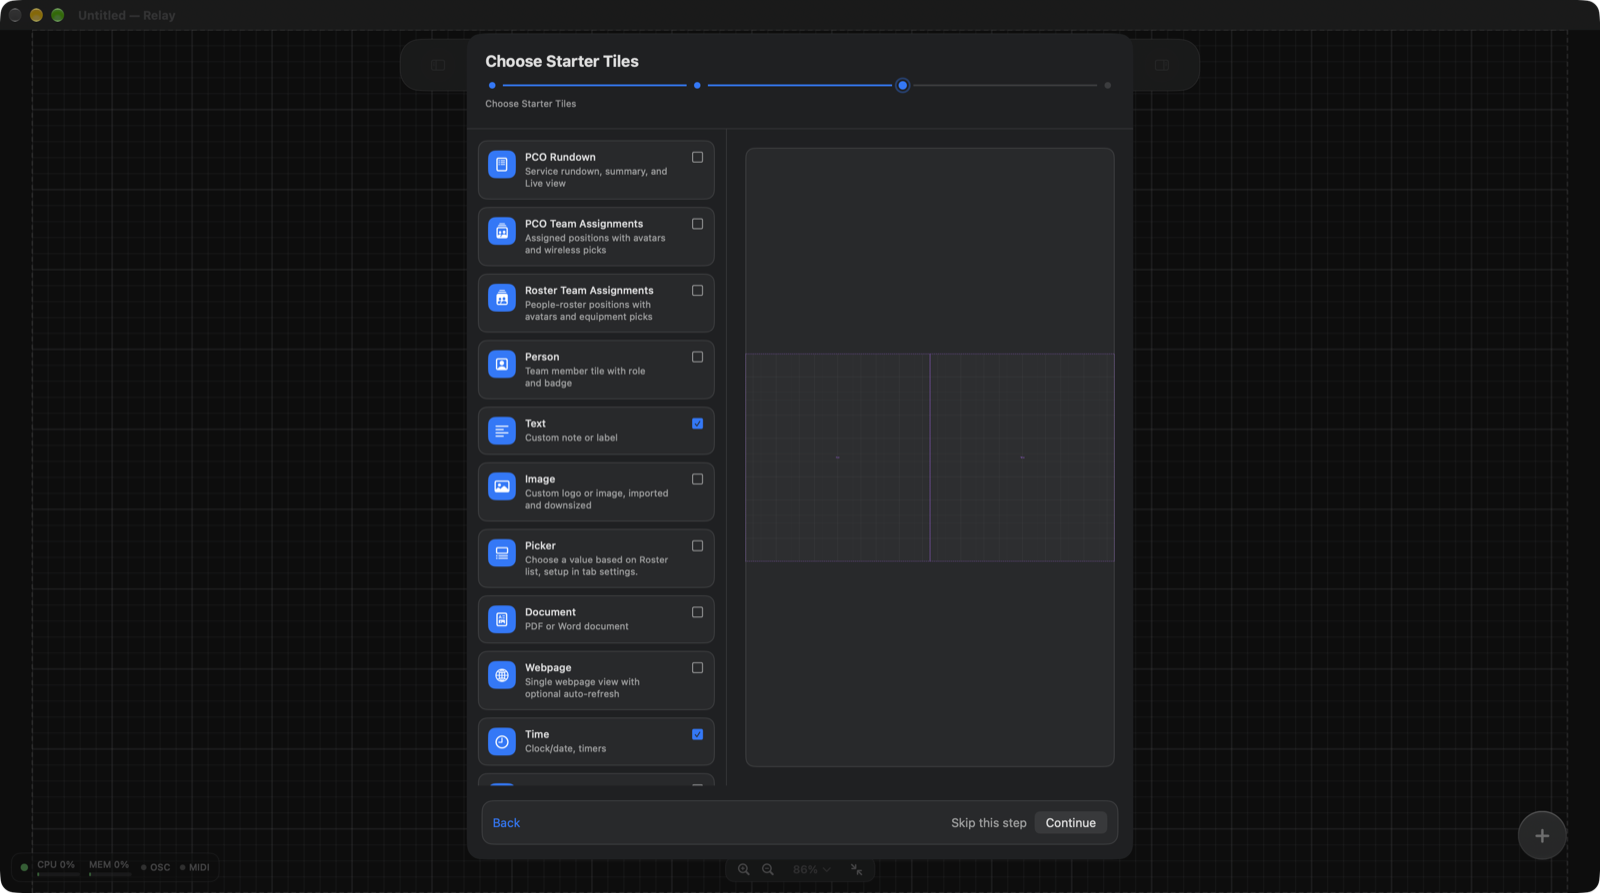Click the MEM 0% usage meter
The width and height of the screenshot is (1600, 893).
(109, 866)
